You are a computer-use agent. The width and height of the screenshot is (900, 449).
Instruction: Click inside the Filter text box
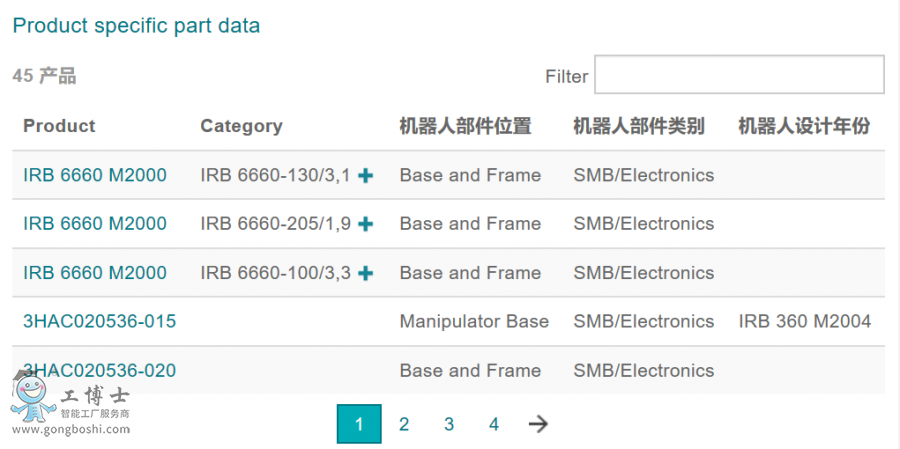(x=739, y=75)
